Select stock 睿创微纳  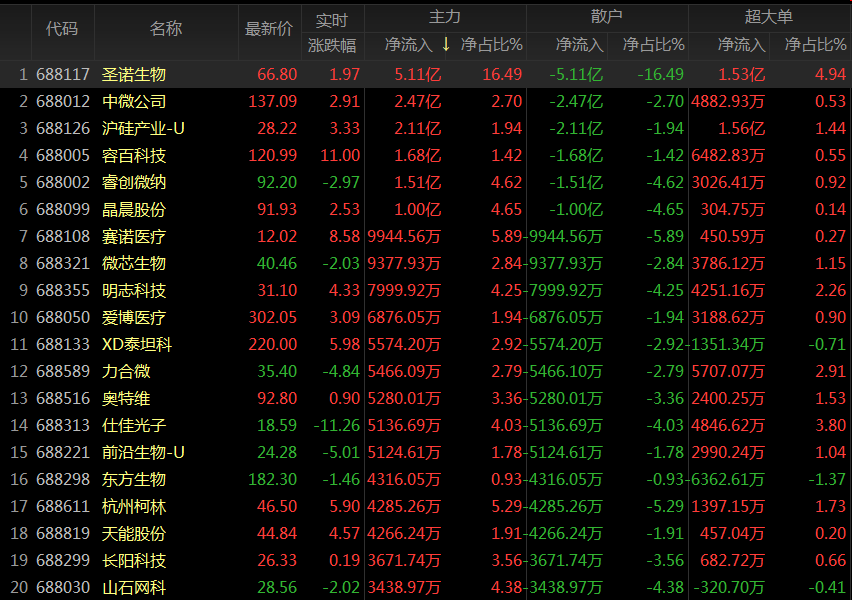(134, 183)
